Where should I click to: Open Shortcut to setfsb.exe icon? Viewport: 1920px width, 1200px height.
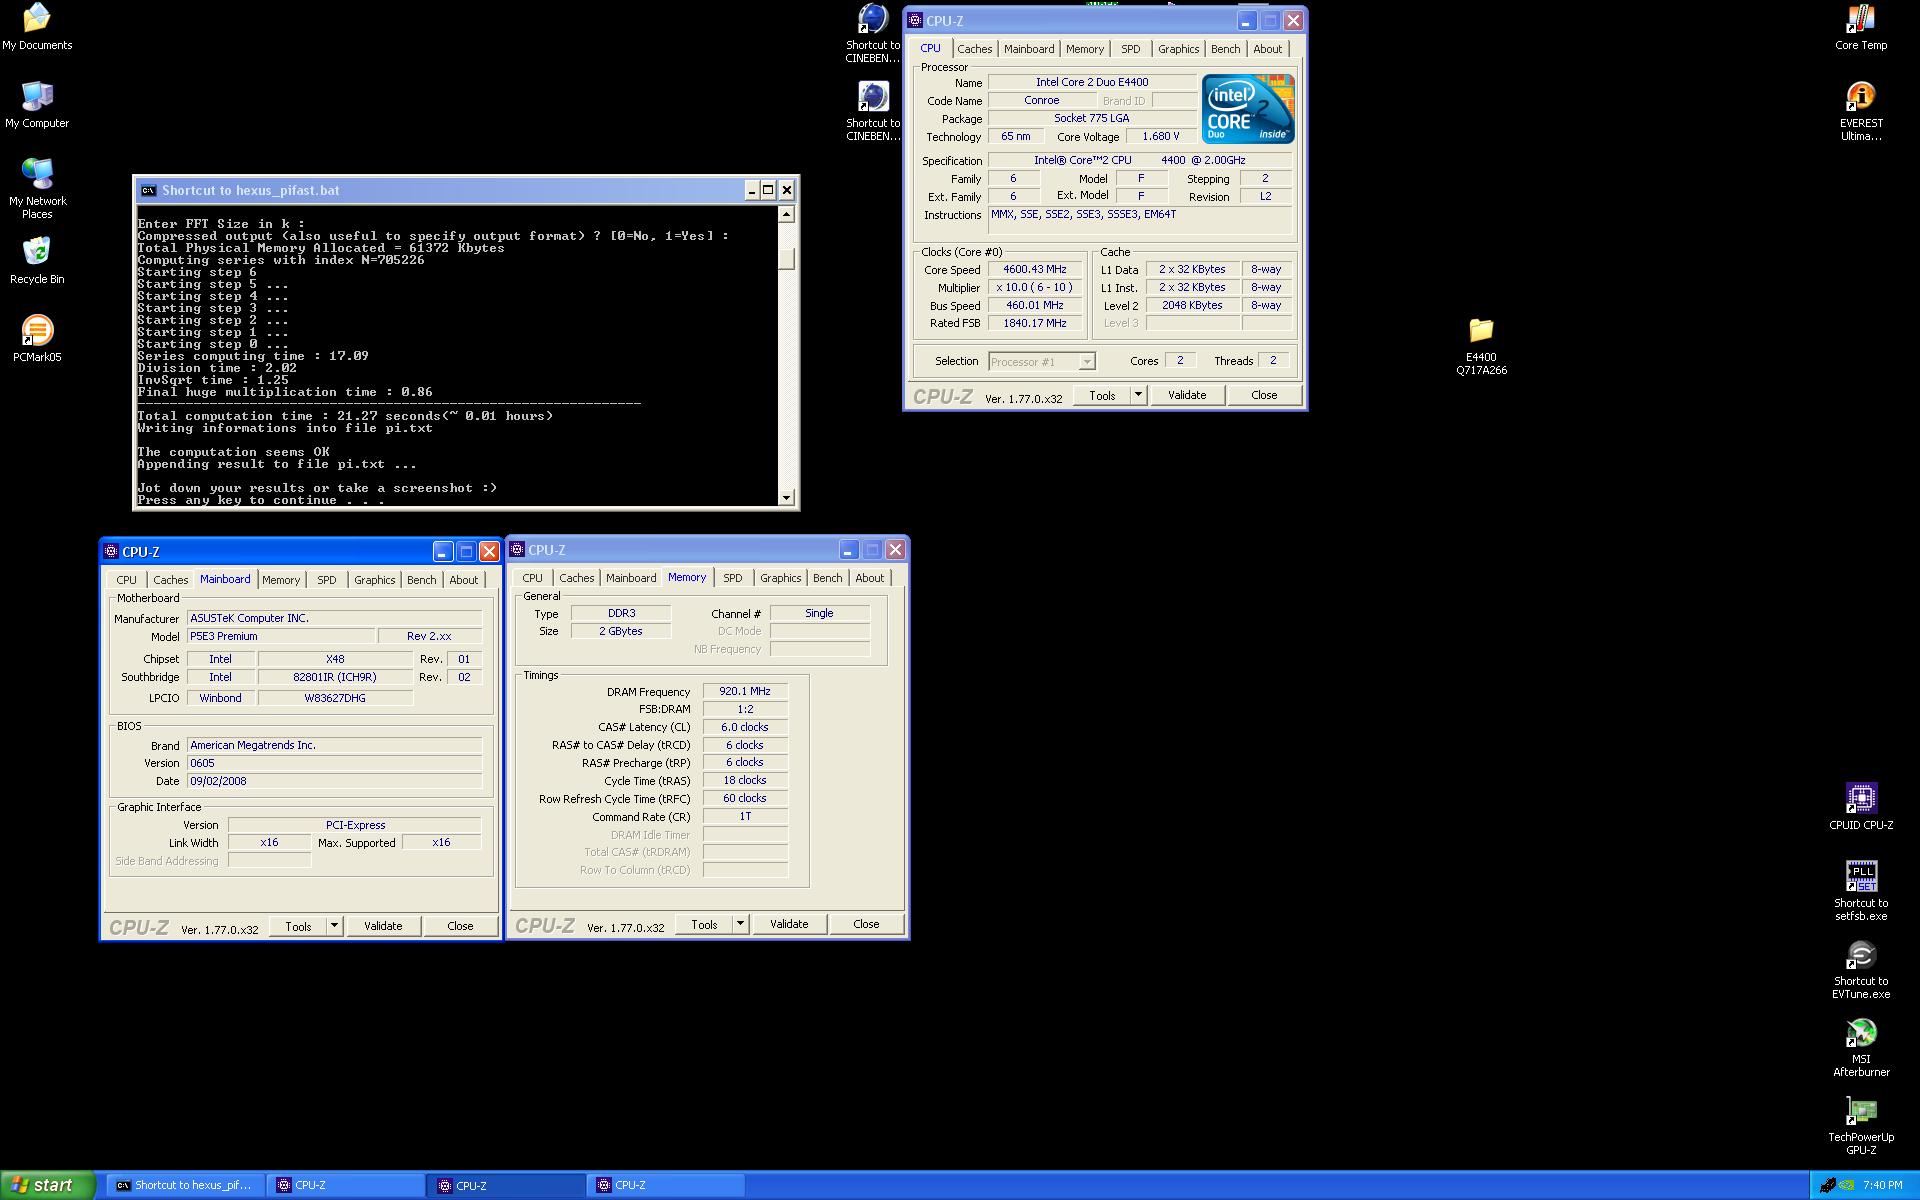1861,891
